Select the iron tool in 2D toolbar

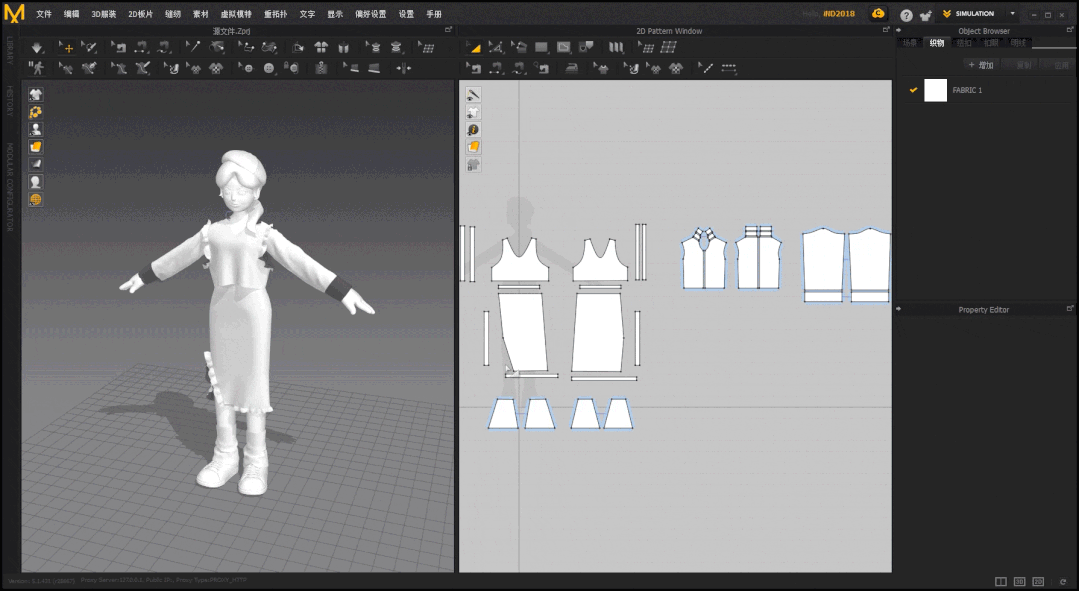[x=572, y=68]
